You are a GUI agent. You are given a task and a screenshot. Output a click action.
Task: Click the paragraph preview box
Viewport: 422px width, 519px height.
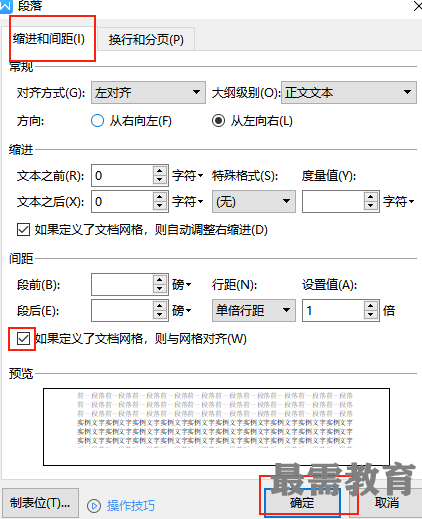[x=216, y=427]
